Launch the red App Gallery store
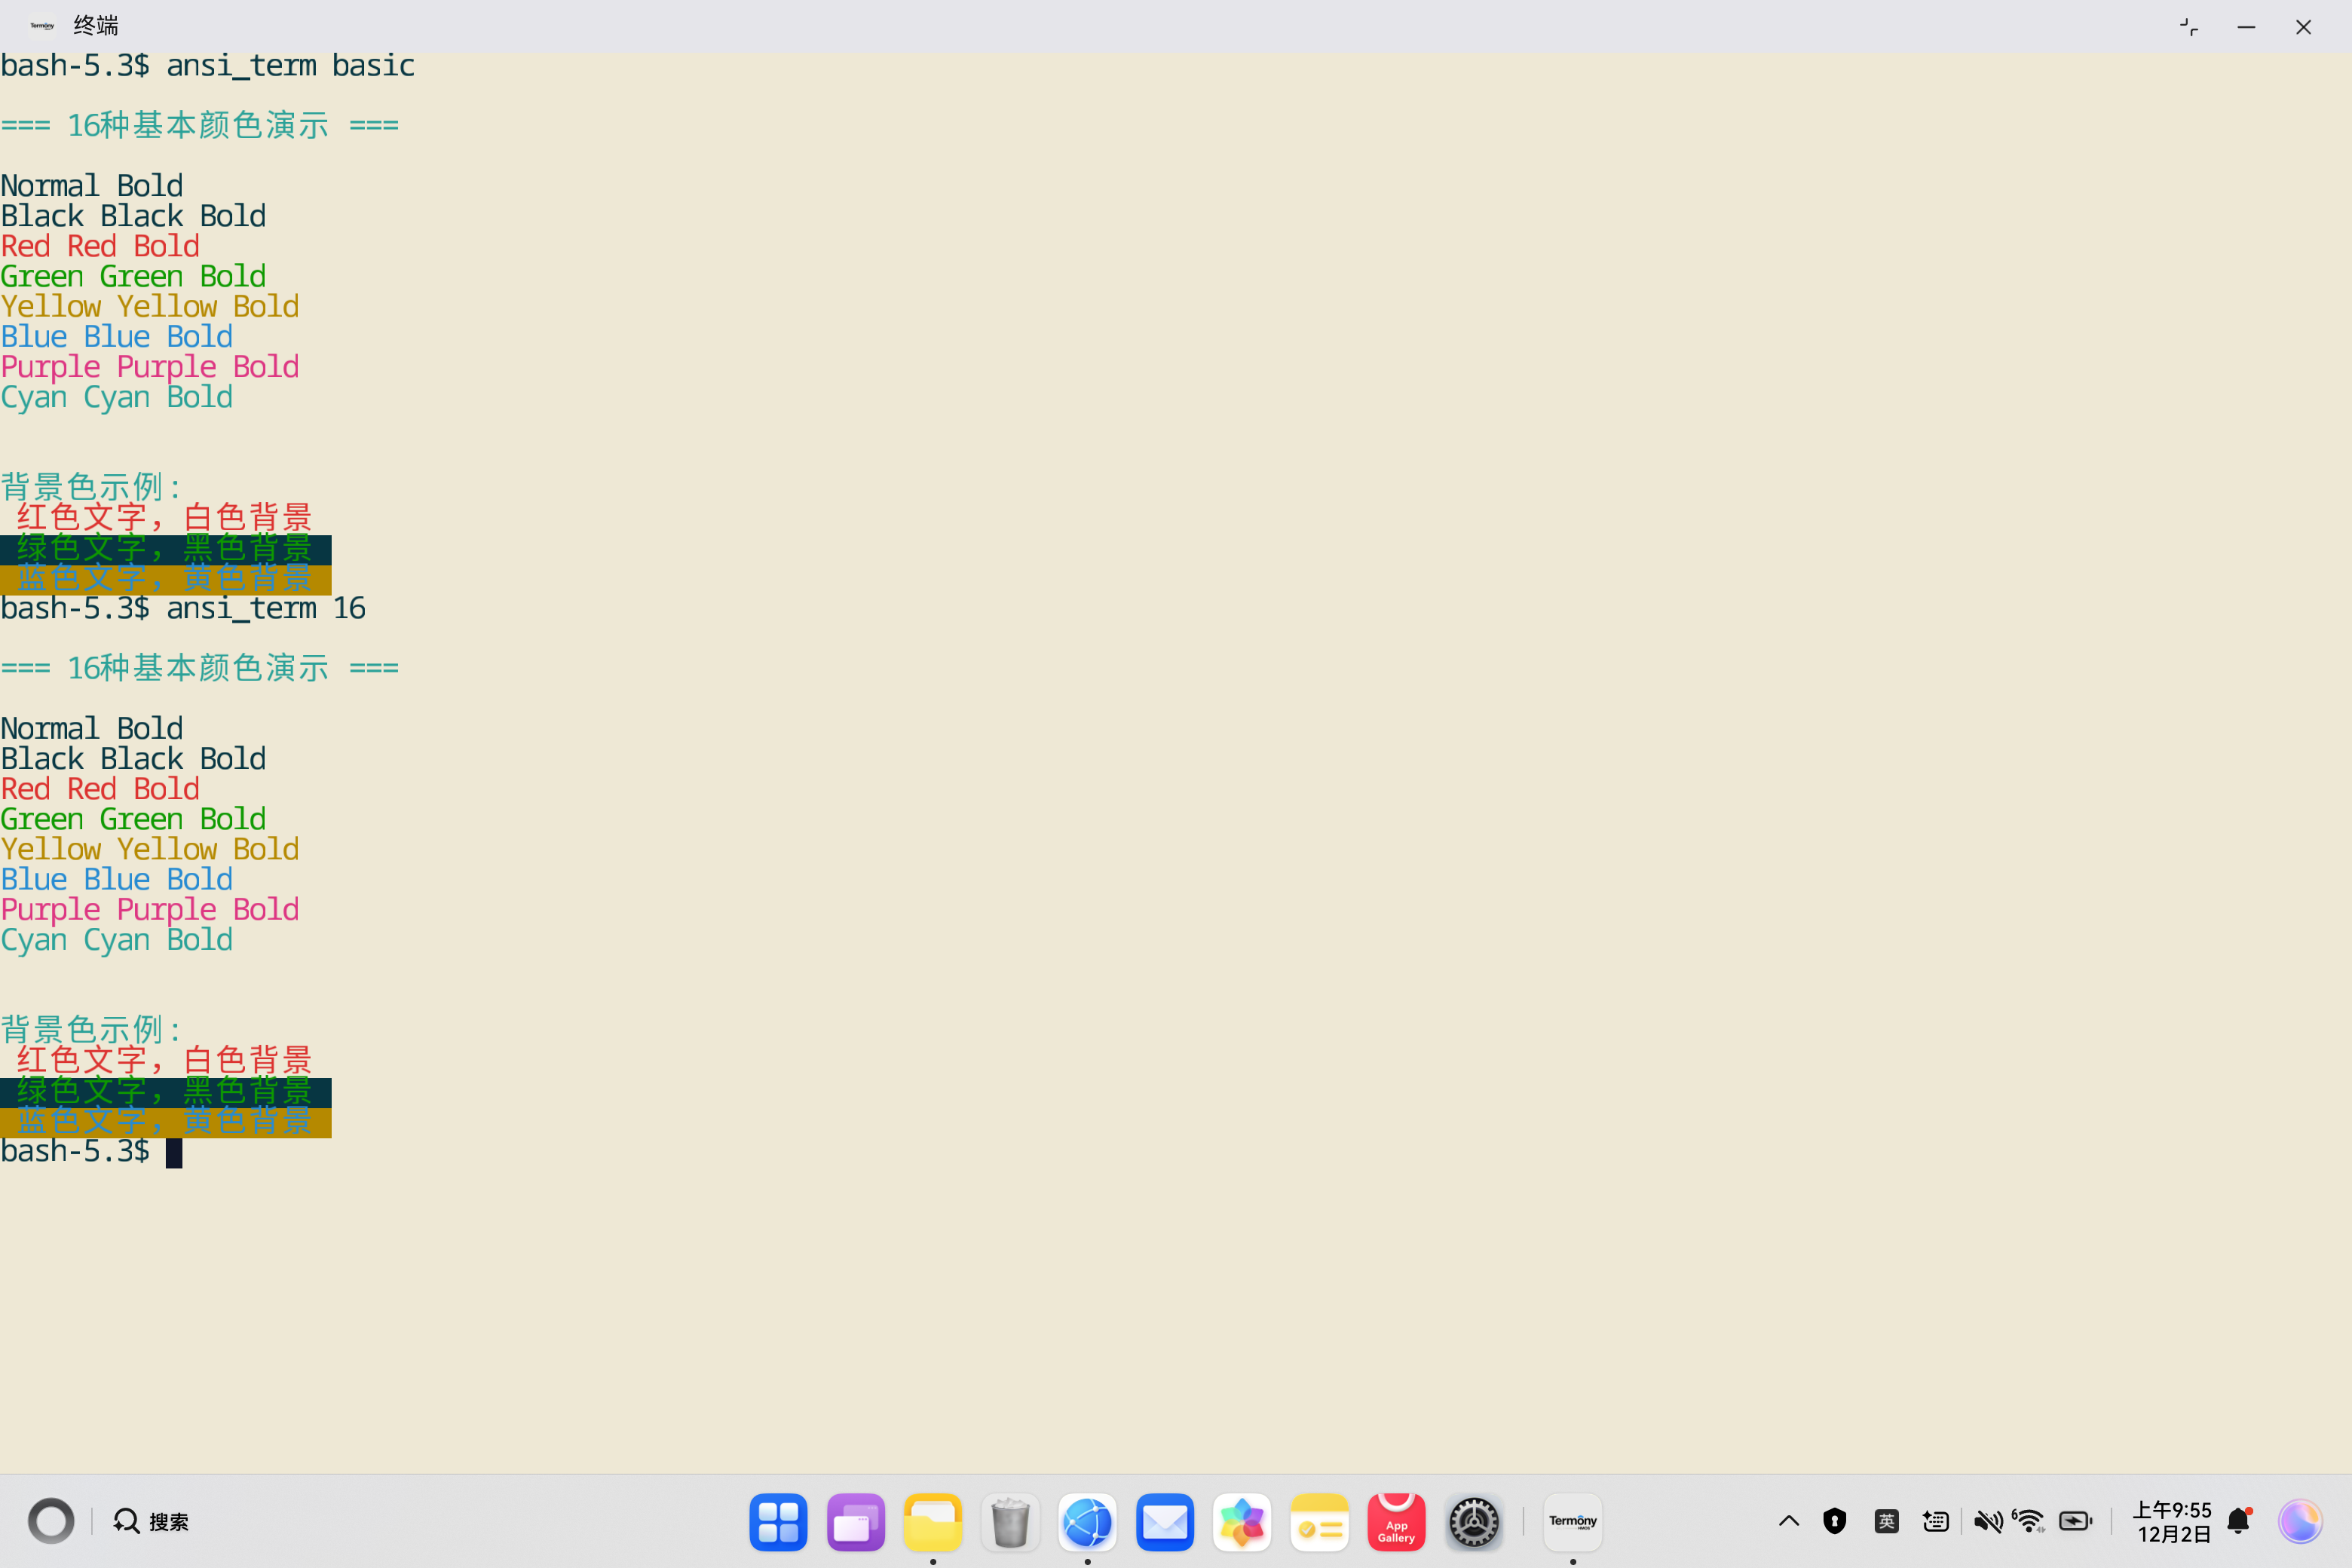The height and width of the screenshot is (1568, 2352). (1396, 1521)
